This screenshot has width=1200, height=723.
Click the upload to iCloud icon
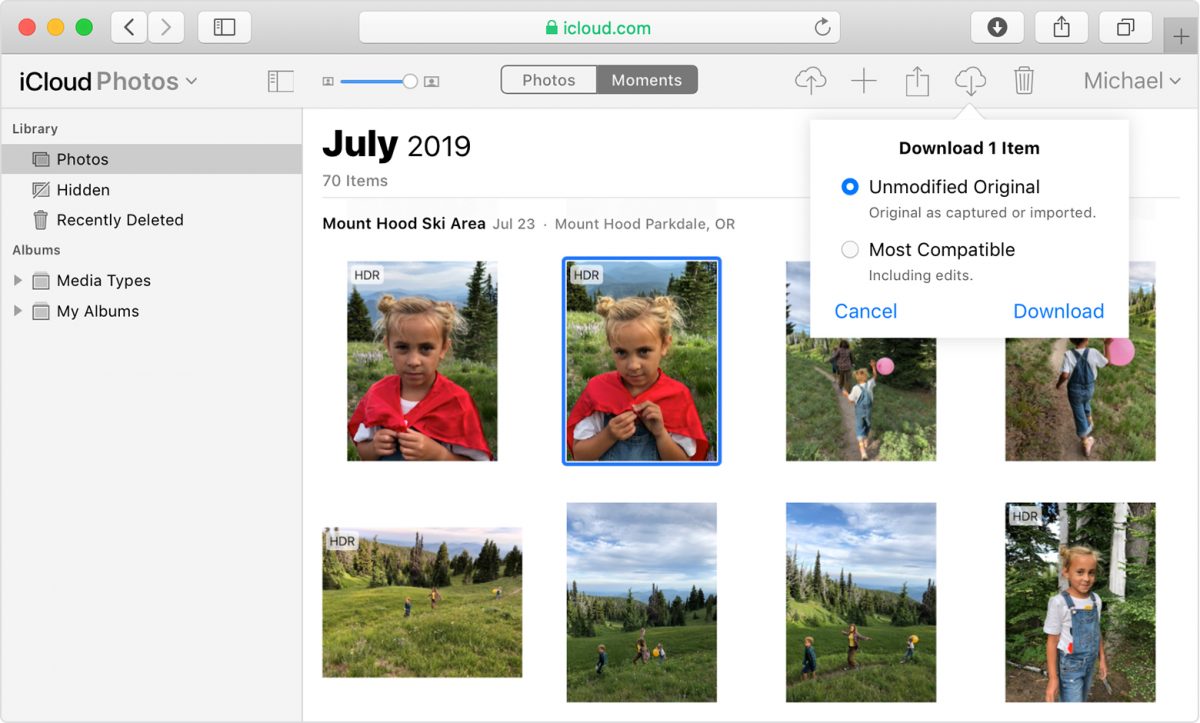pos(810,81)
